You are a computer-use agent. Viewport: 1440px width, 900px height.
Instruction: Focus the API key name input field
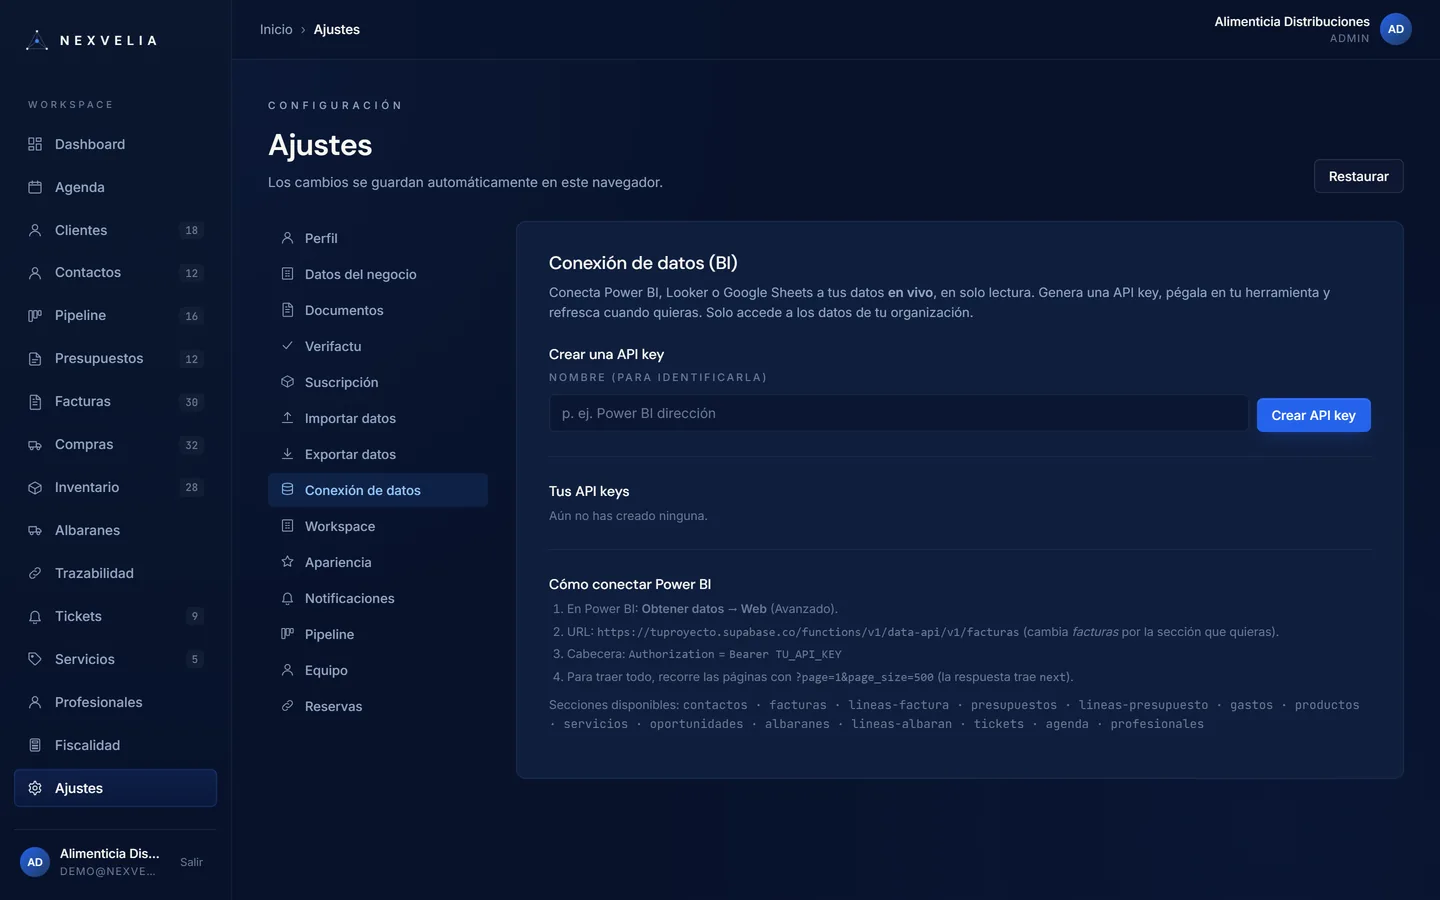coord(898,413)
